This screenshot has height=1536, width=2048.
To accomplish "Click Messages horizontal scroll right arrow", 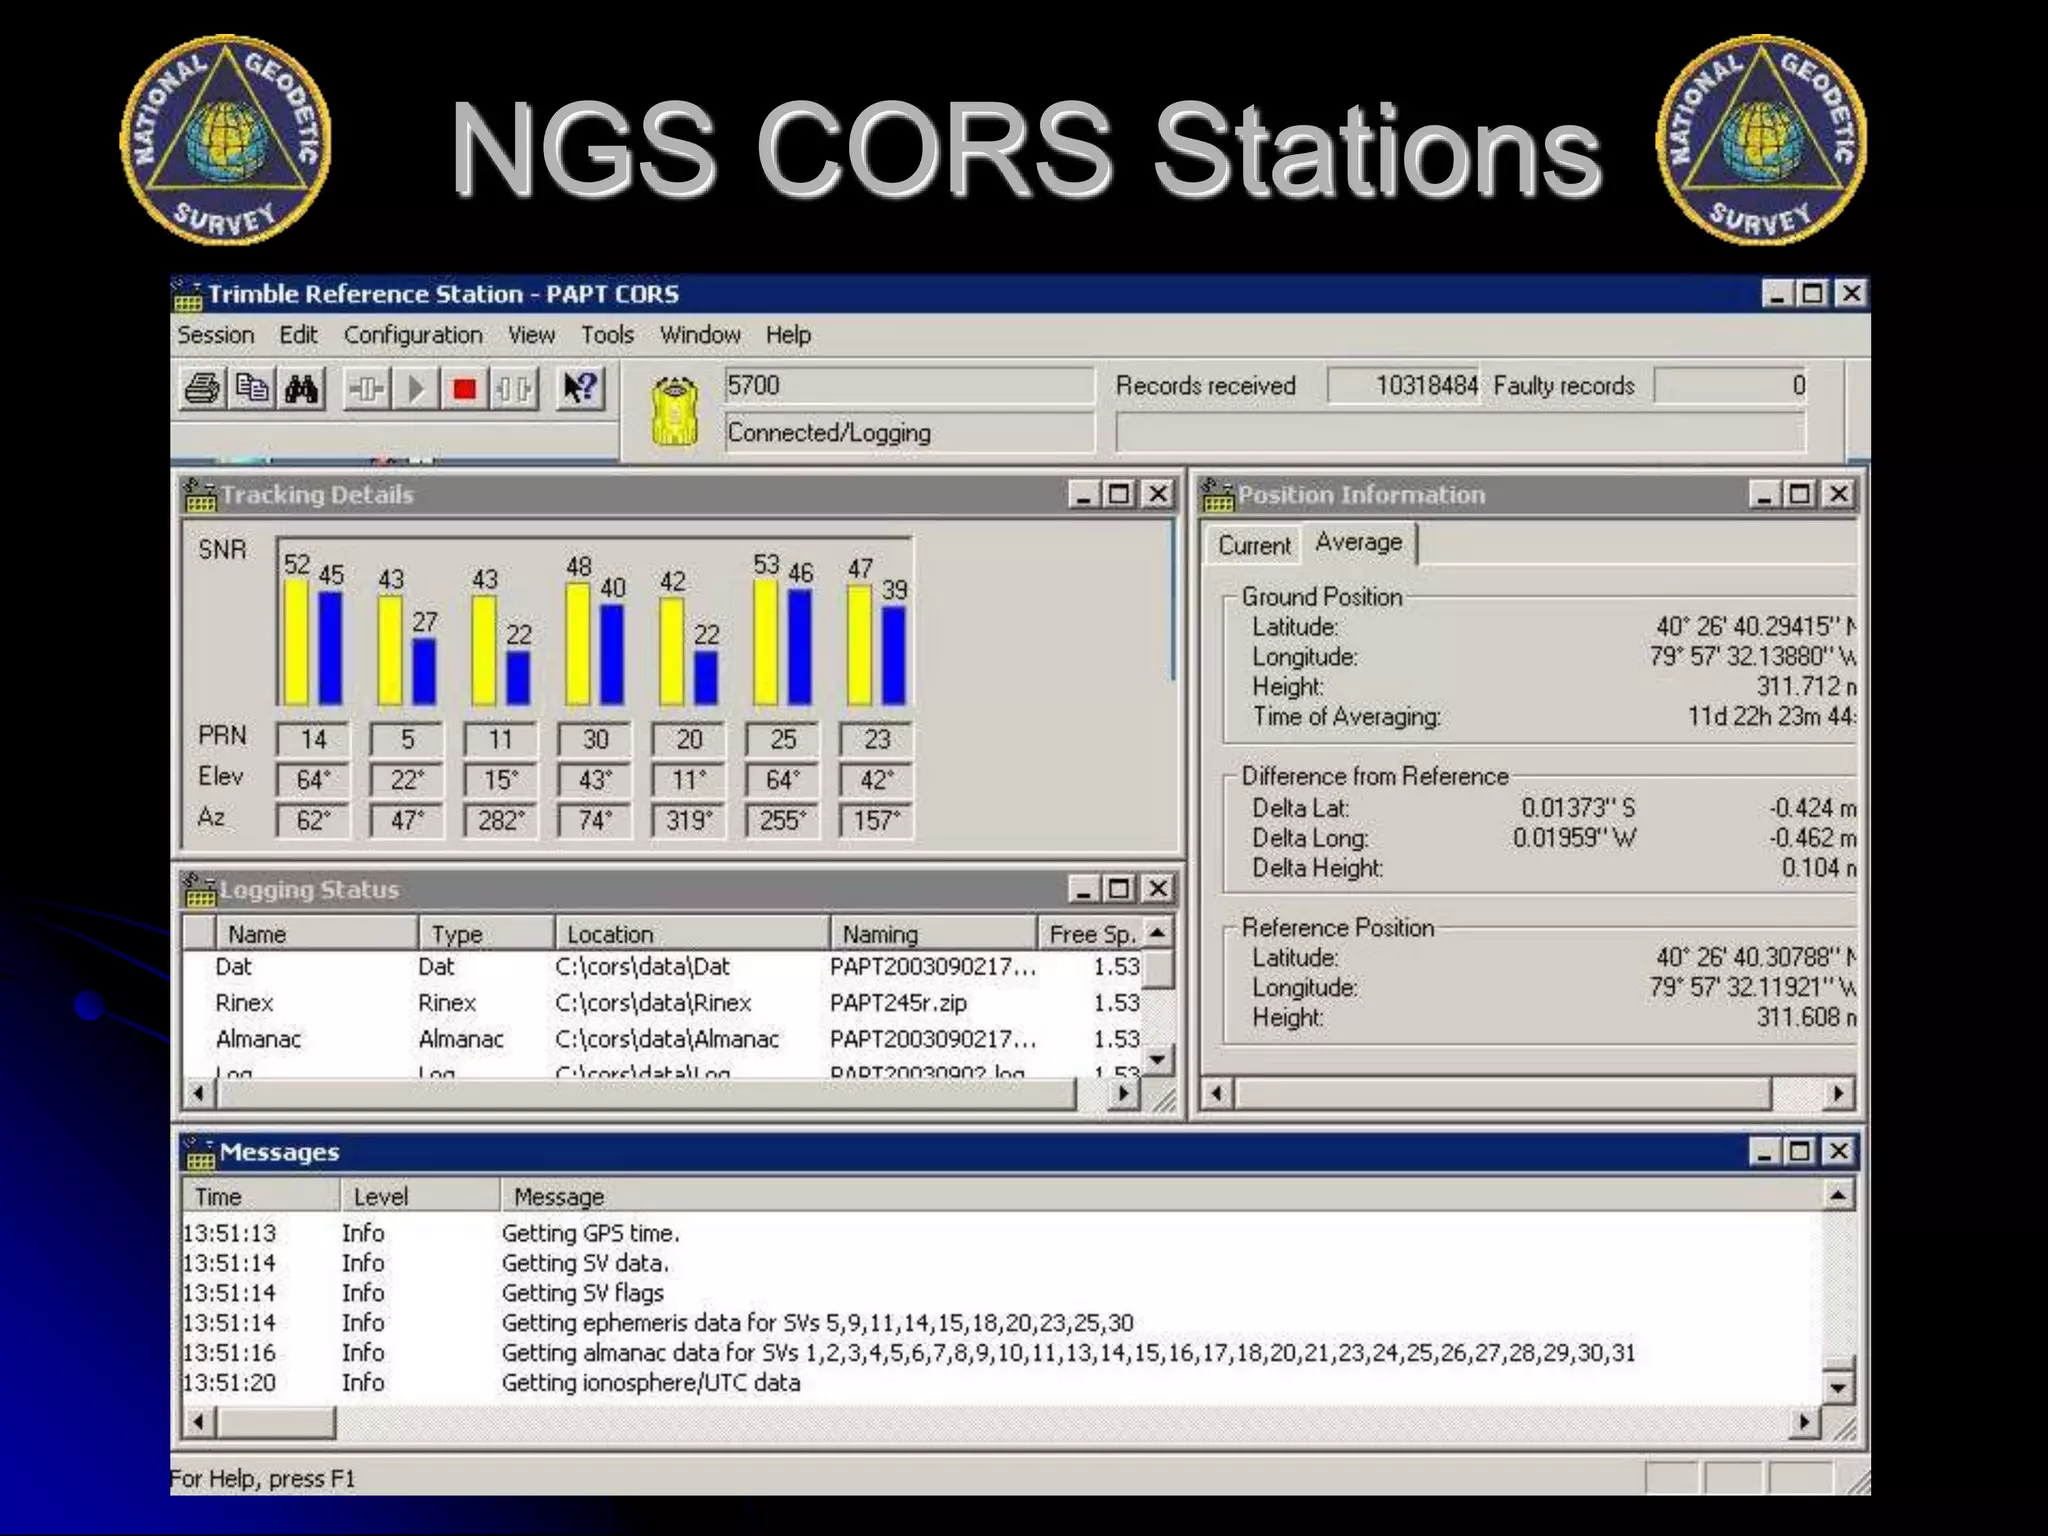I will coord(1804,1421).
